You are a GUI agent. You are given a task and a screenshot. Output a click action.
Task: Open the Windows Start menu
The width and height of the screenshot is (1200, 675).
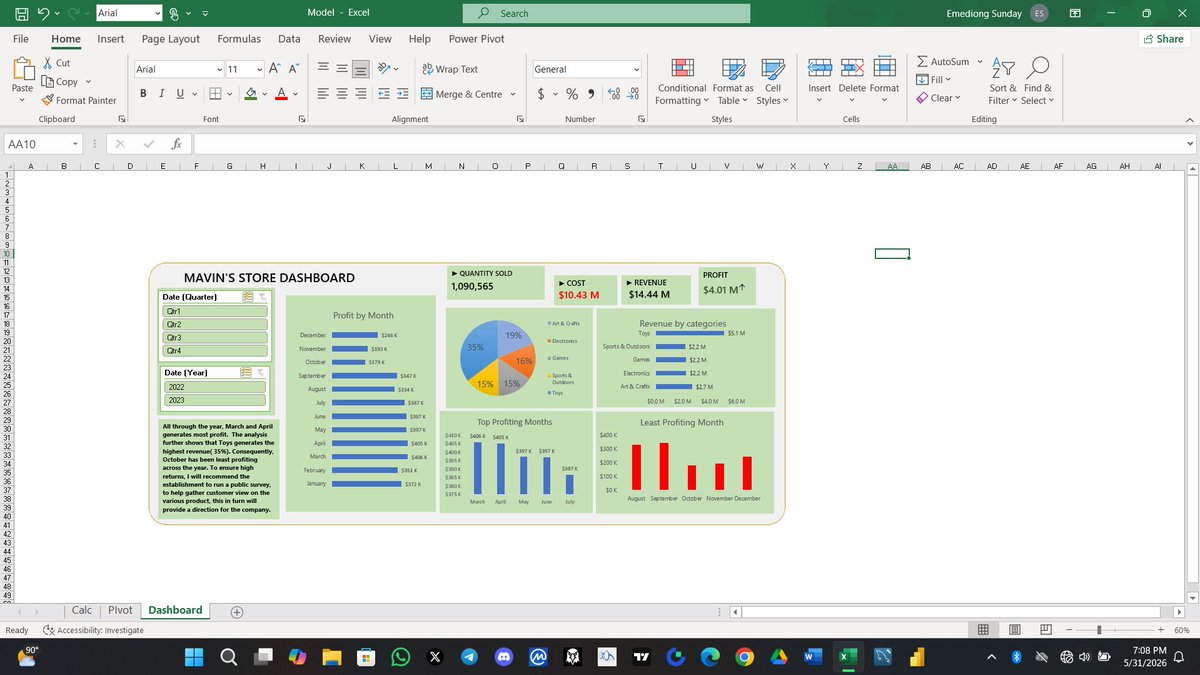(x=193, y=657)
